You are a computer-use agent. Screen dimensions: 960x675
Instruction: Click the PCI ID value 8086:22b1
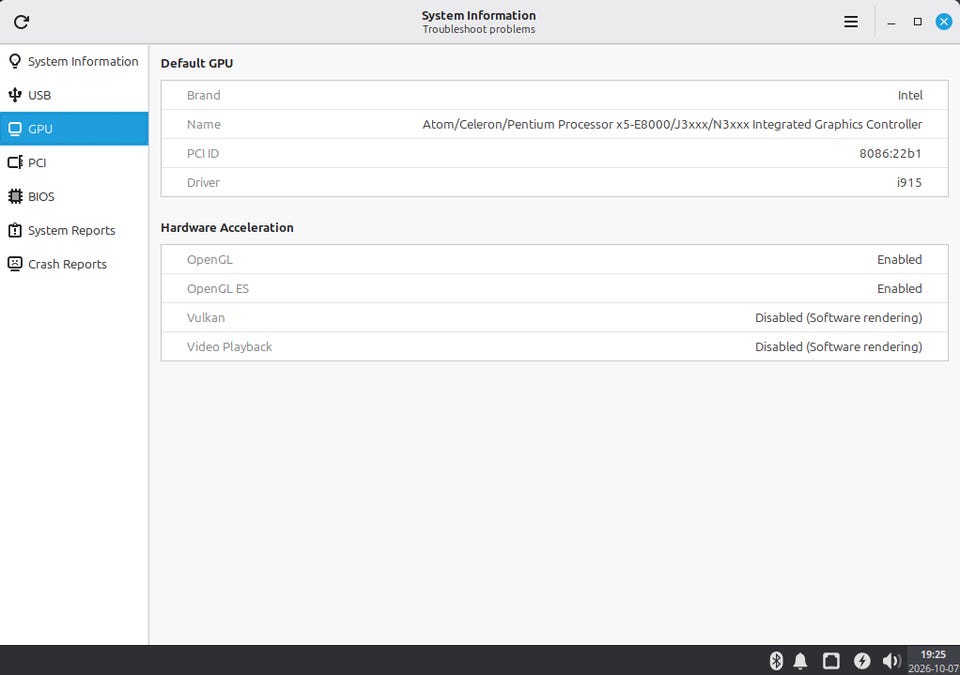pyautogui.click(x=890, y=153)
